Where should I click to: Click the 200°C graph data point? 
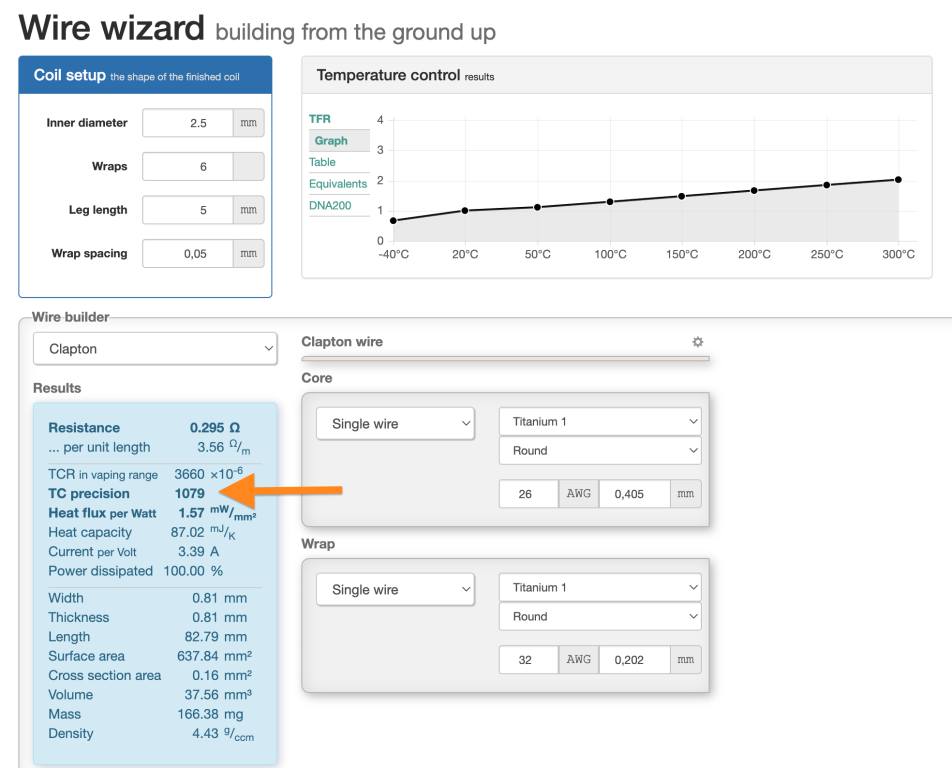[x=754, y=191]
